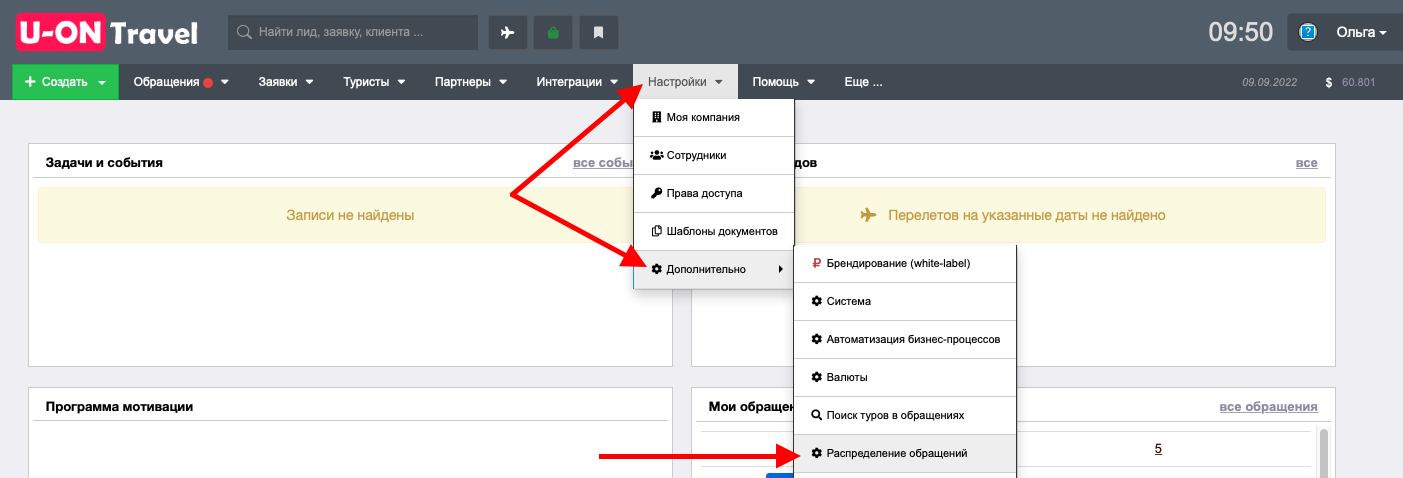Focus the lead and client search field
This screenshot has height=478, width=1403.
click(x=353, y=32)
